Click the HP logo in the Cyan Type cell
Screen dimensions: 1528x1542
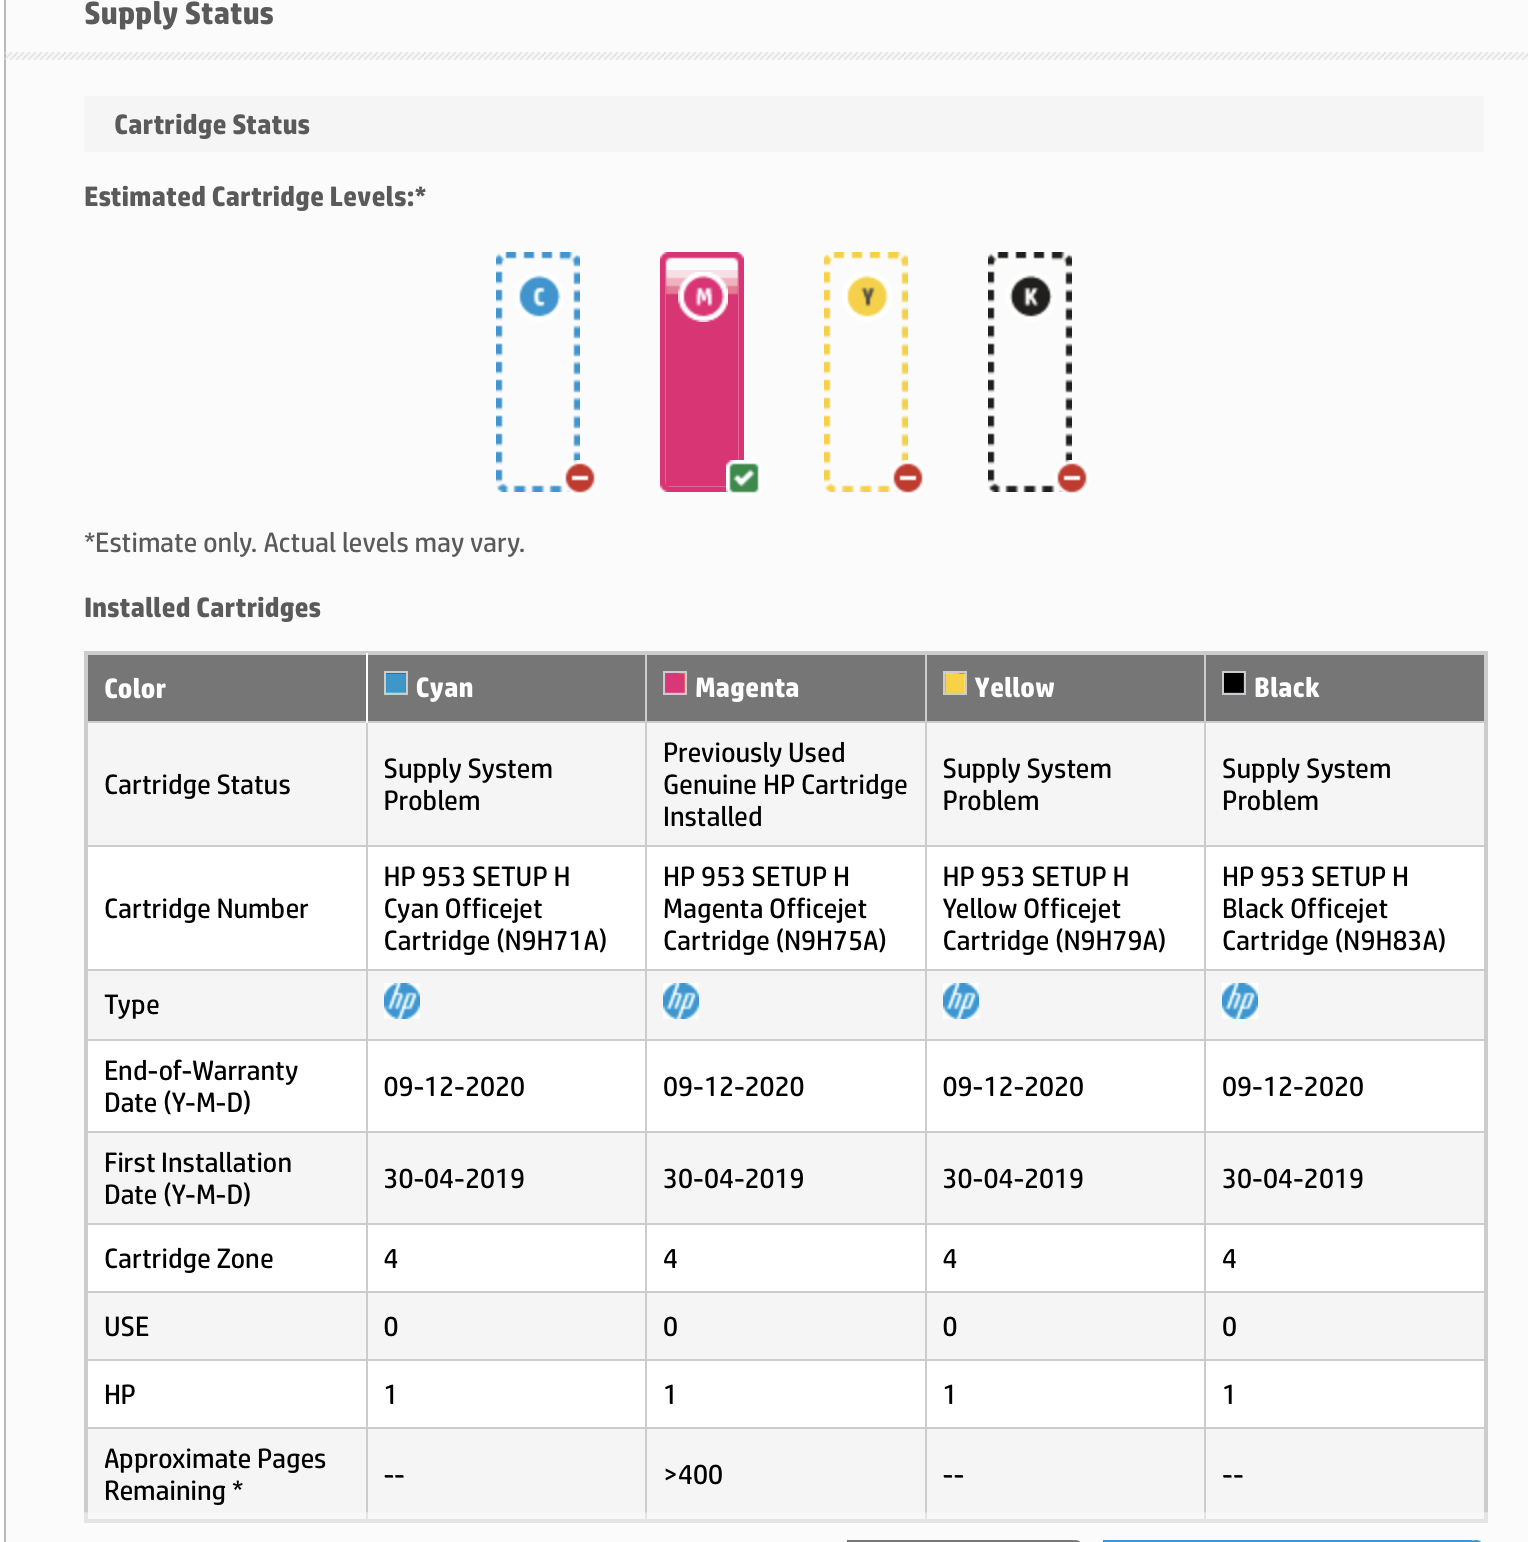tap(401, 1000)
